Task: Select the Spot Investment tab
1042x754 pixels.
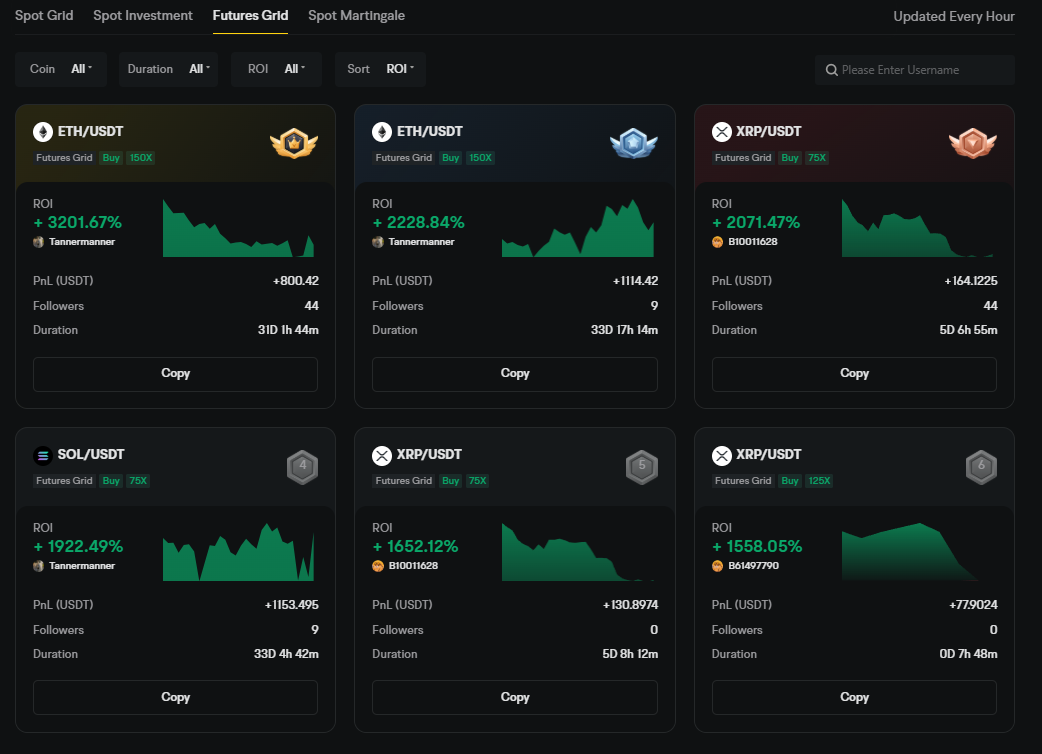Action: pyautogui.click(x=143, y=16)
